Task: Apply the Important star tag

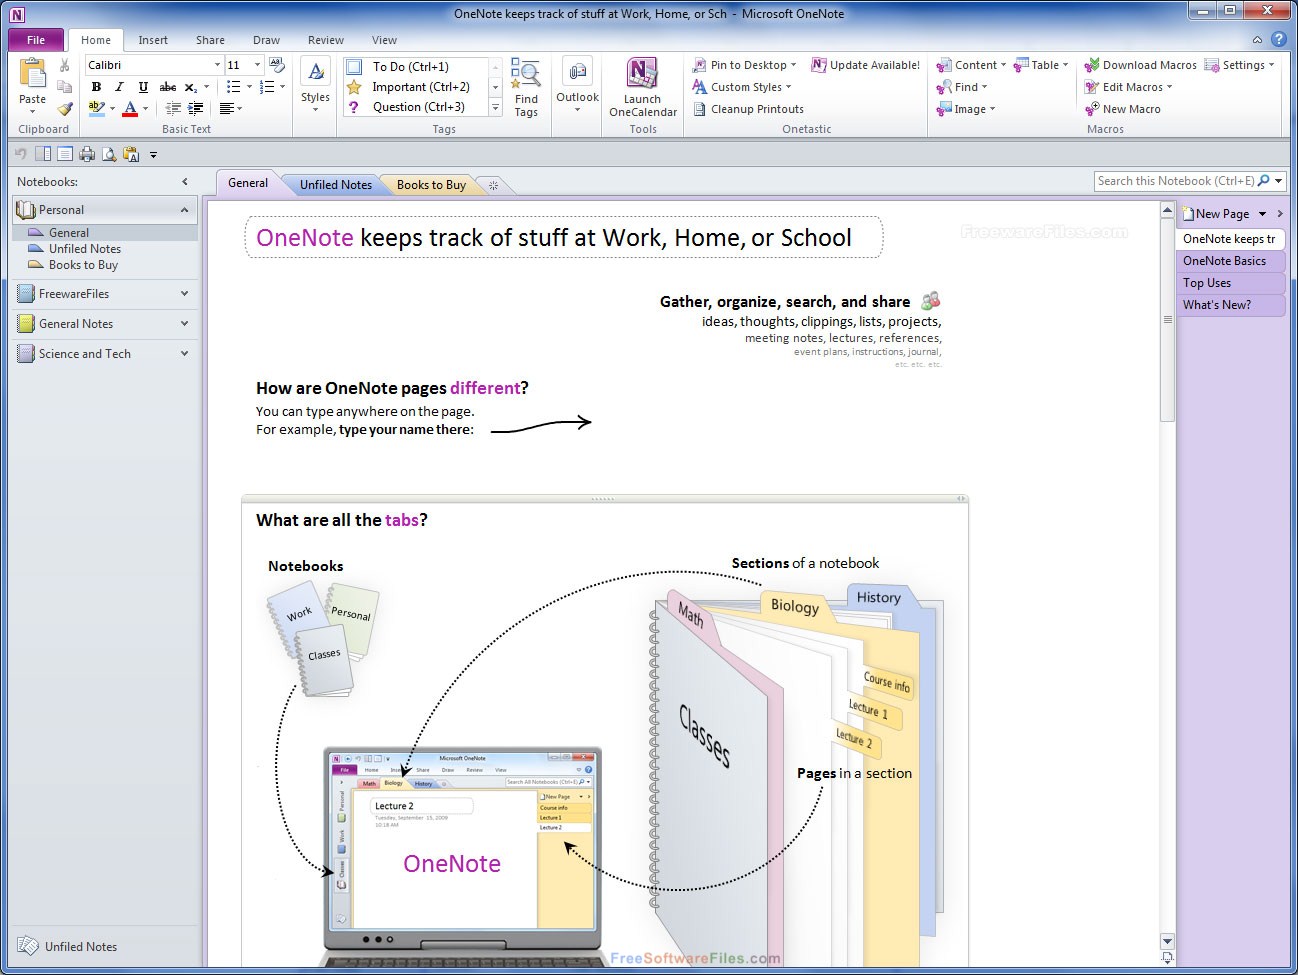Action: pos(353,87)
